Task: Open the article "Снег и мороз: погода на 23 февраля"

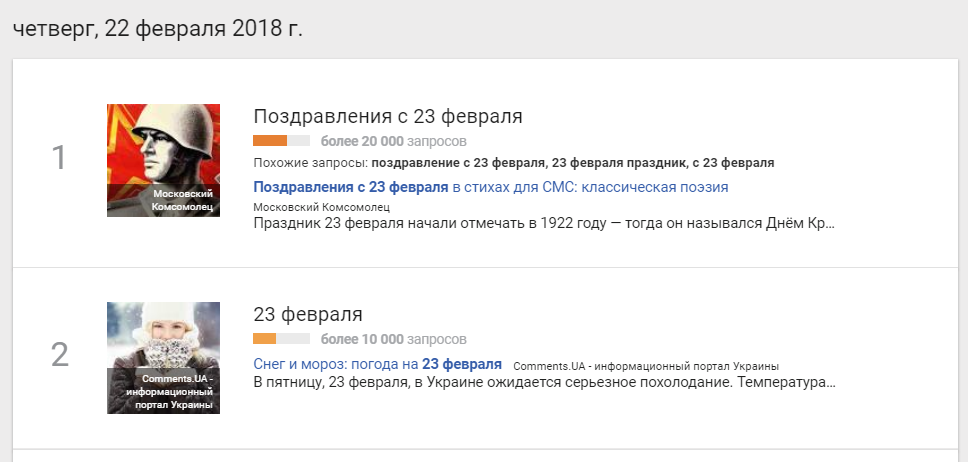Action: [x=377, y=364]
